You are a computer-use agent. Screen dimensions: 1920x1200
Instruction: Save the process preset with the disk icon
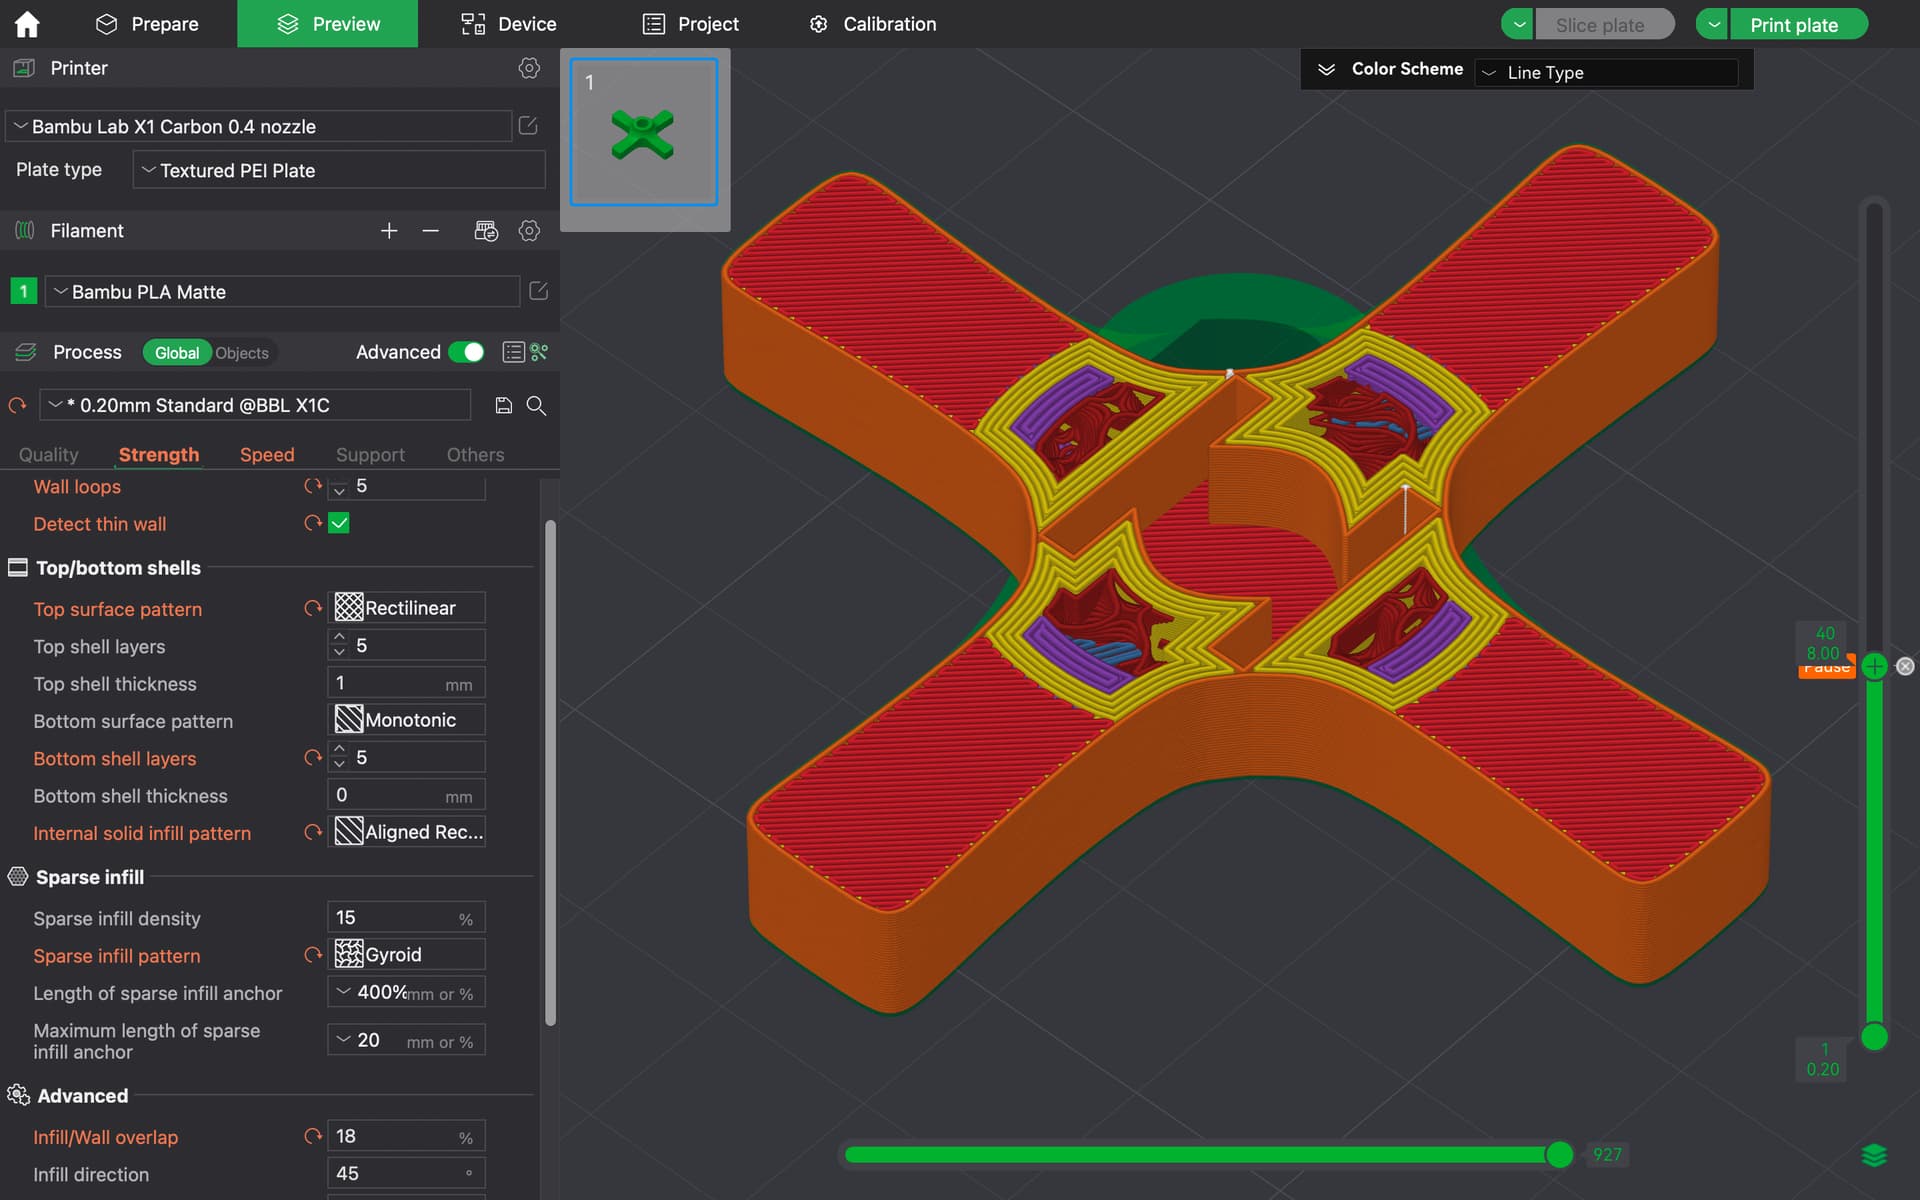[504, 405]
